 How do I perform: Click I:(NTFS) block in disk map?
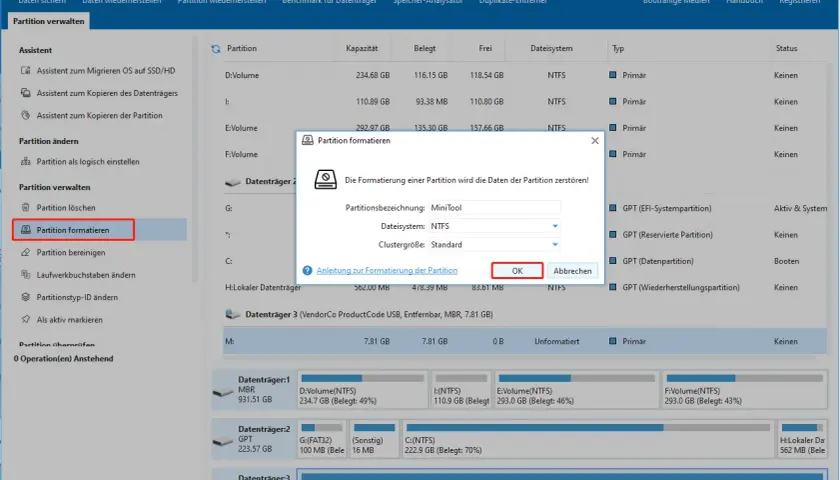[x=461, y=390]
